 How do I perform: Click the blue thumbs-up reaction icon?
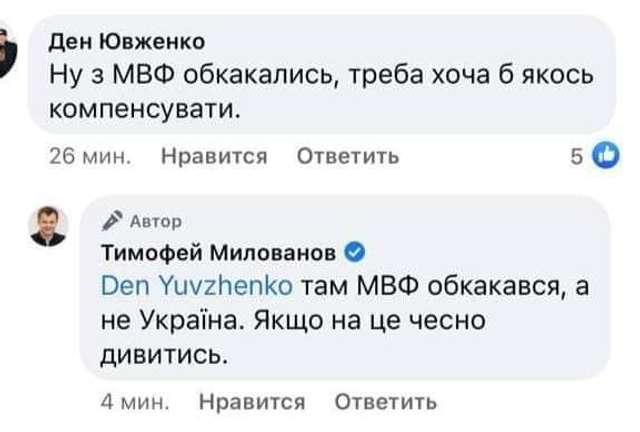605,157
